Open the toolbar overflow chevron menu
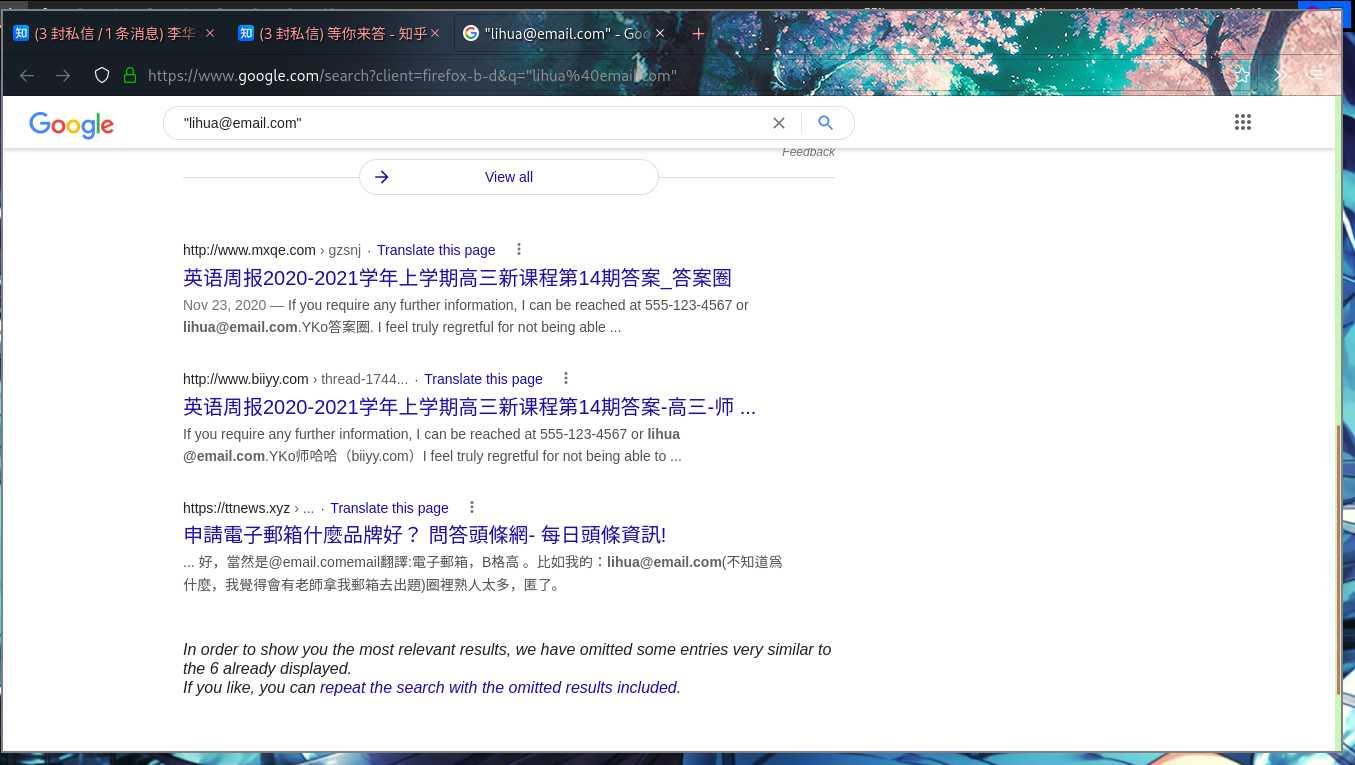Image resolution: width=1355 pixels, height=765 pixels. point(1279,75)
